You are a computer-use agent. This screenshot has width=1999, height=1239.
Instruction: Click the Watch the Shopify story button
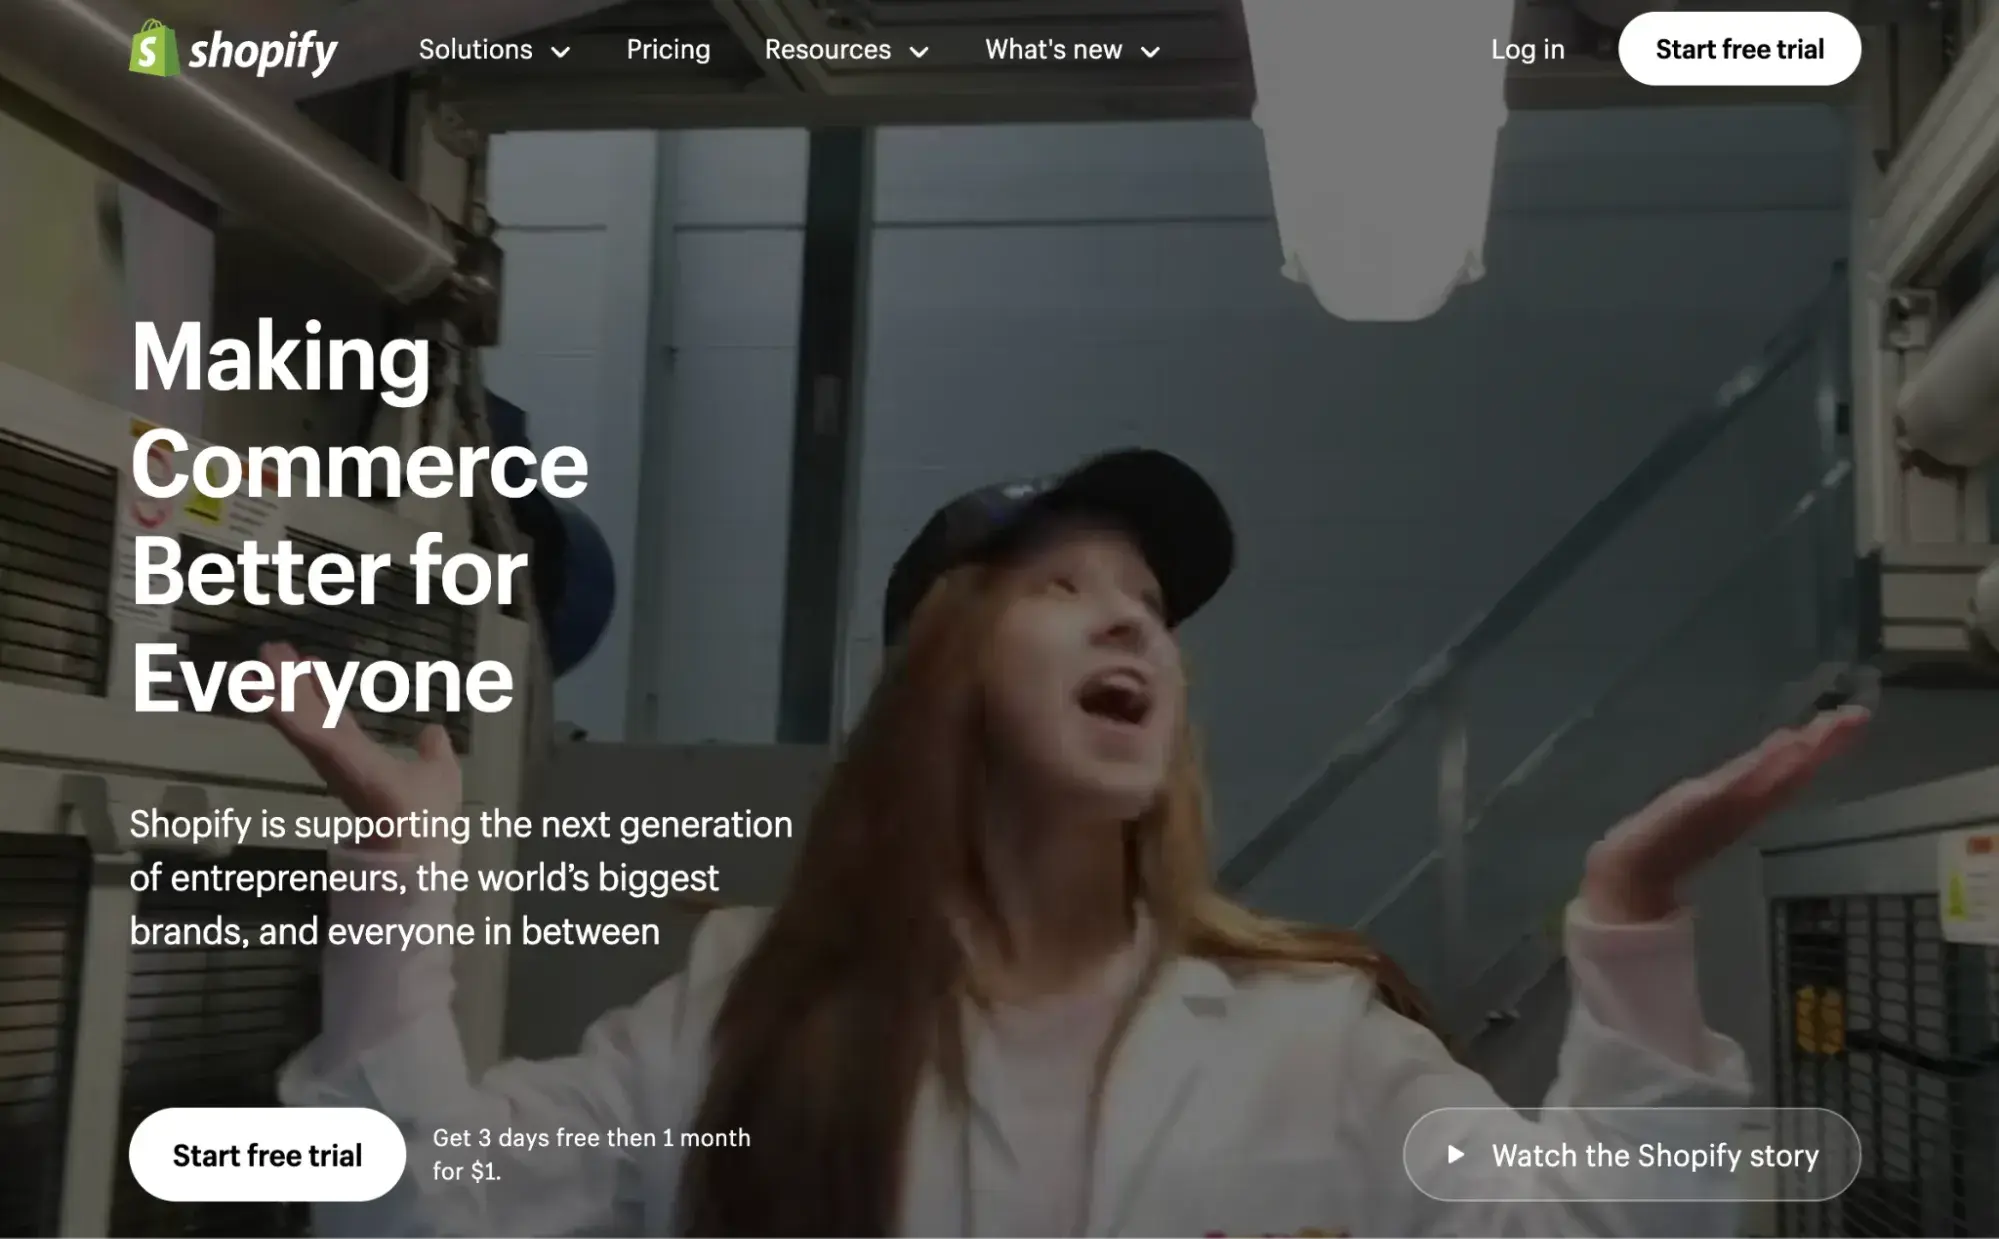[1632, 1154]
